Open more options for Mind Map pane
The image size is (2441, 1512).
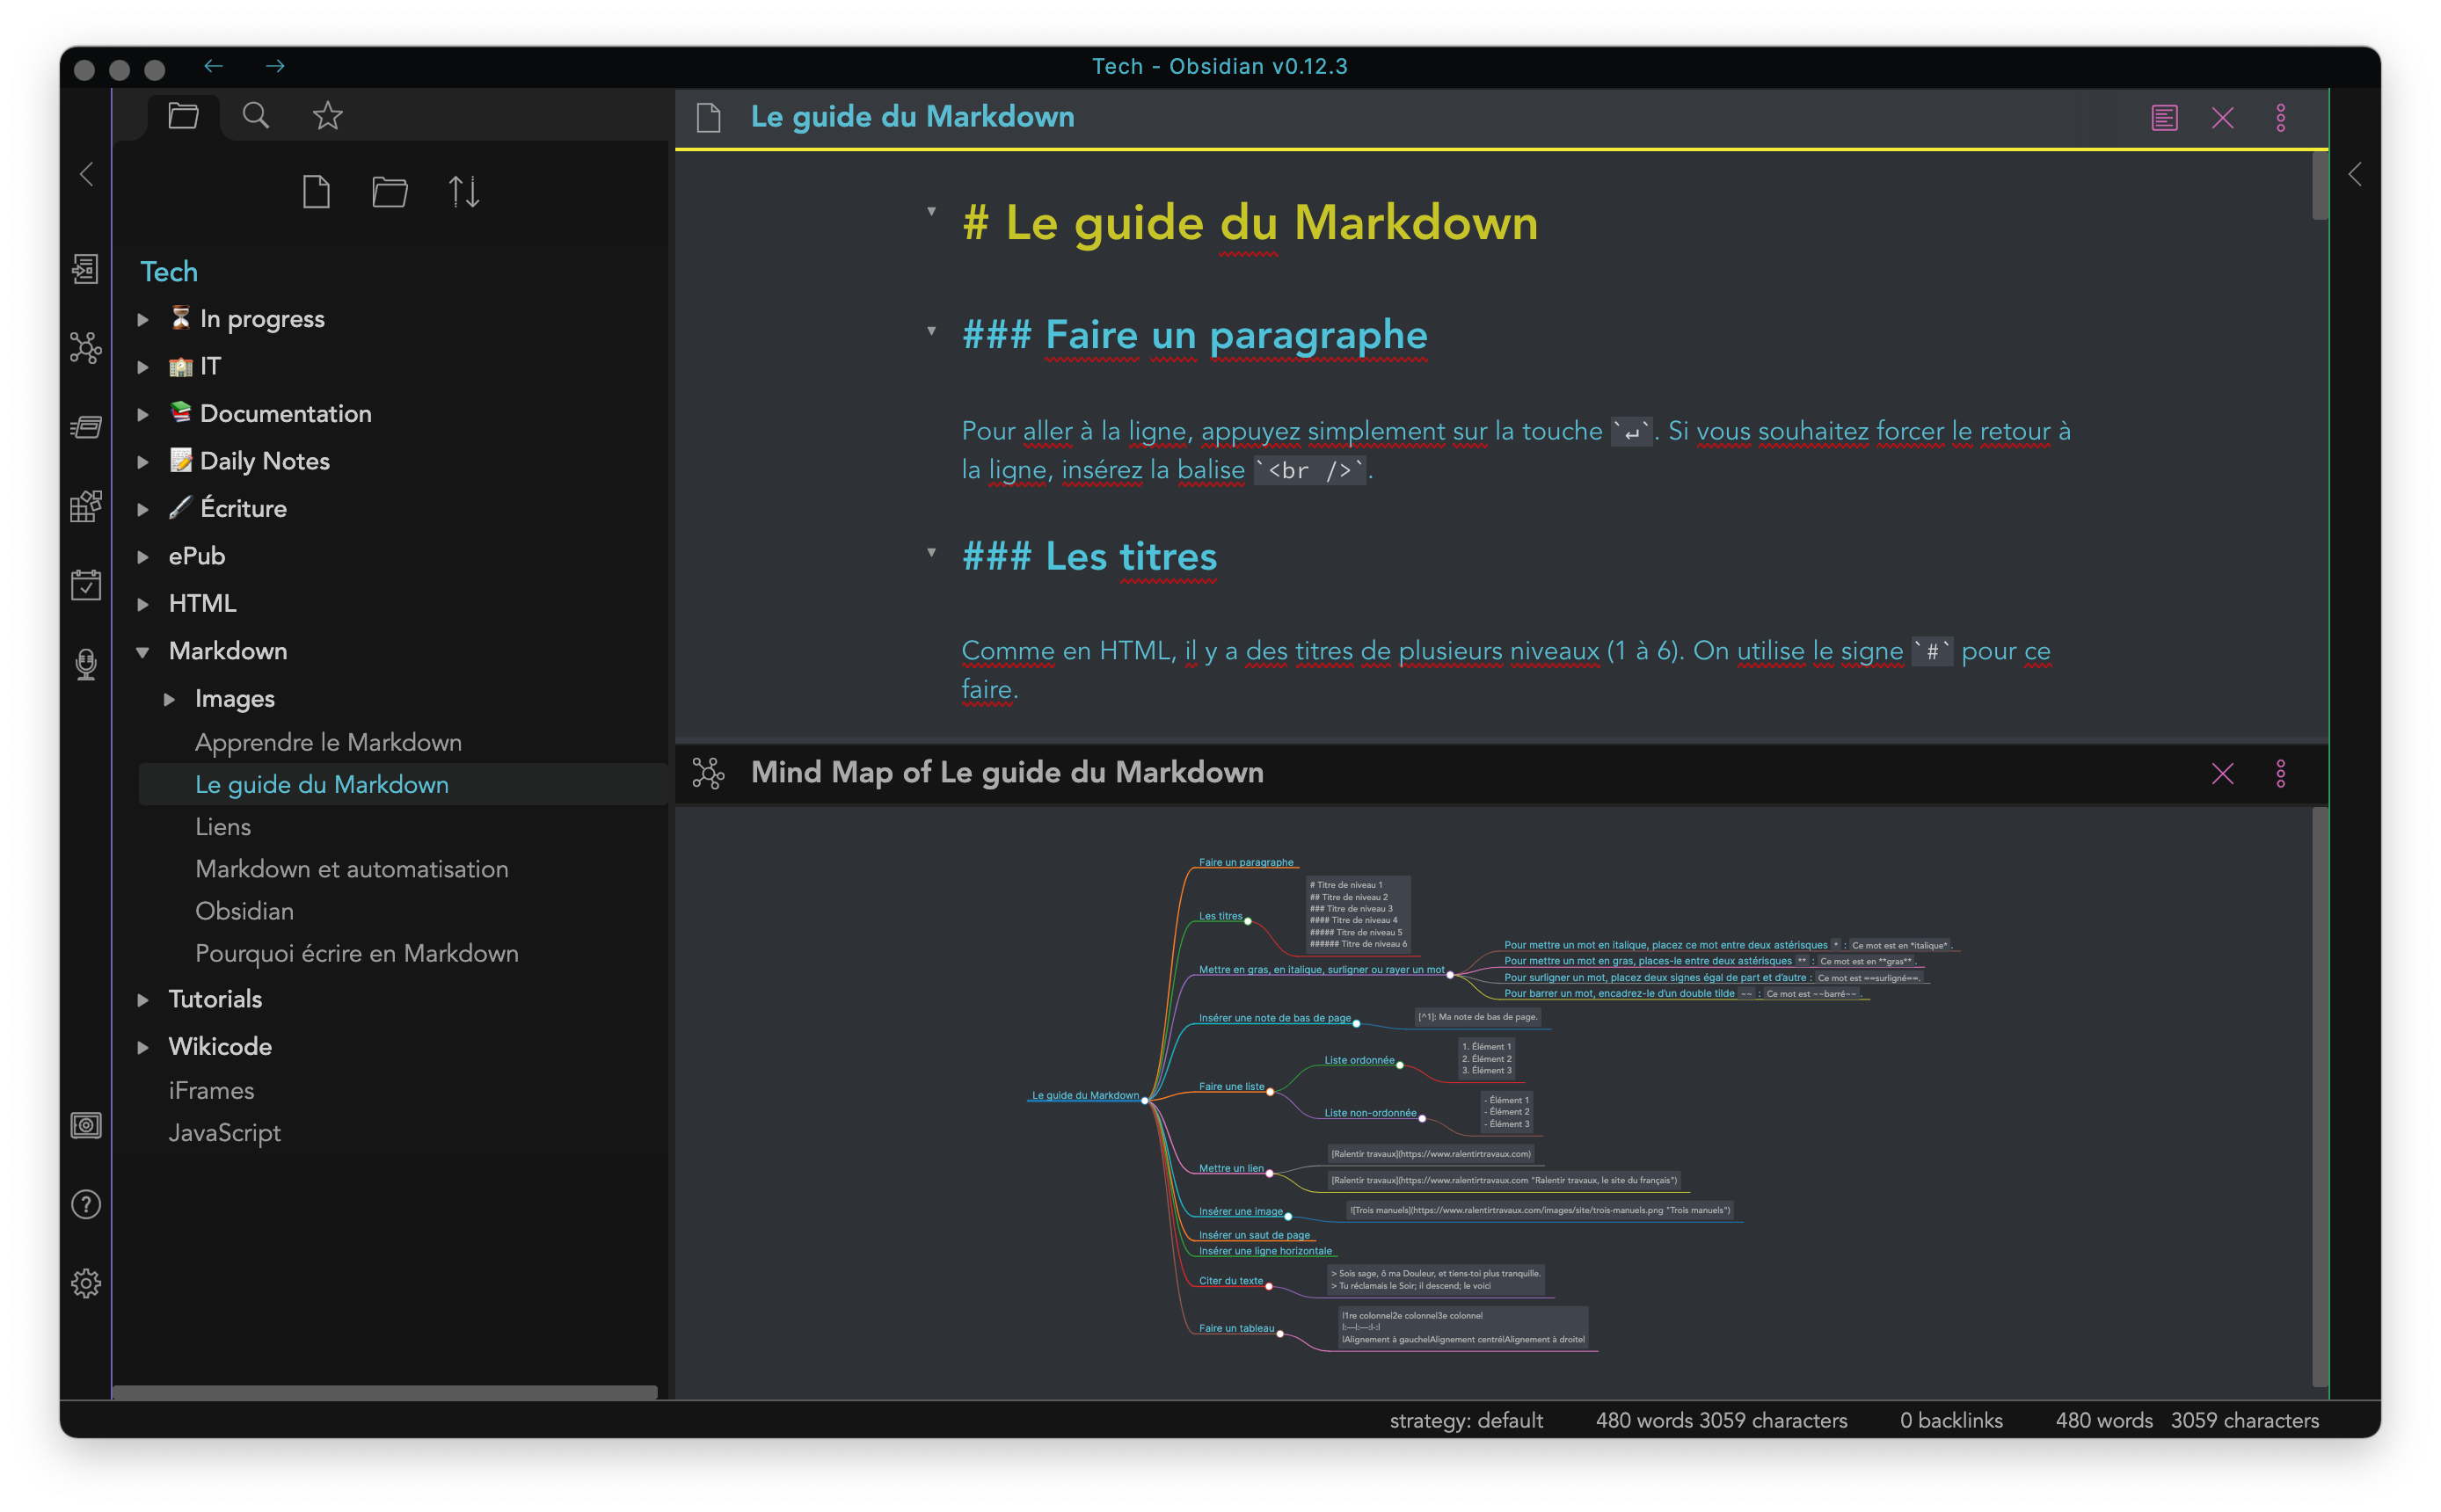point(2281,774)
